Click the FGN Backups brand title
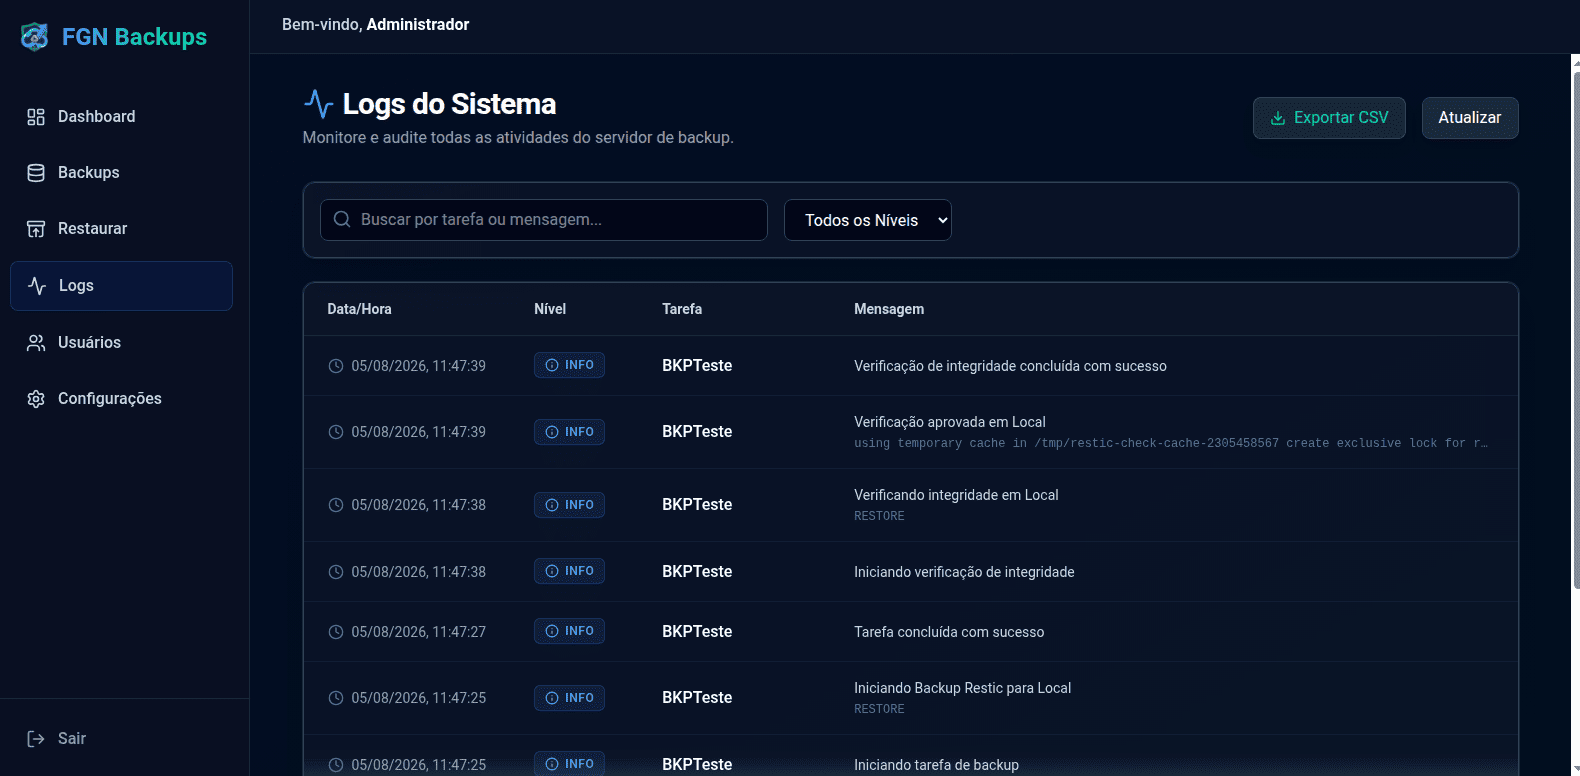Screen dimensions: 1580x776 pyautogui.click(x=134, y=37)
